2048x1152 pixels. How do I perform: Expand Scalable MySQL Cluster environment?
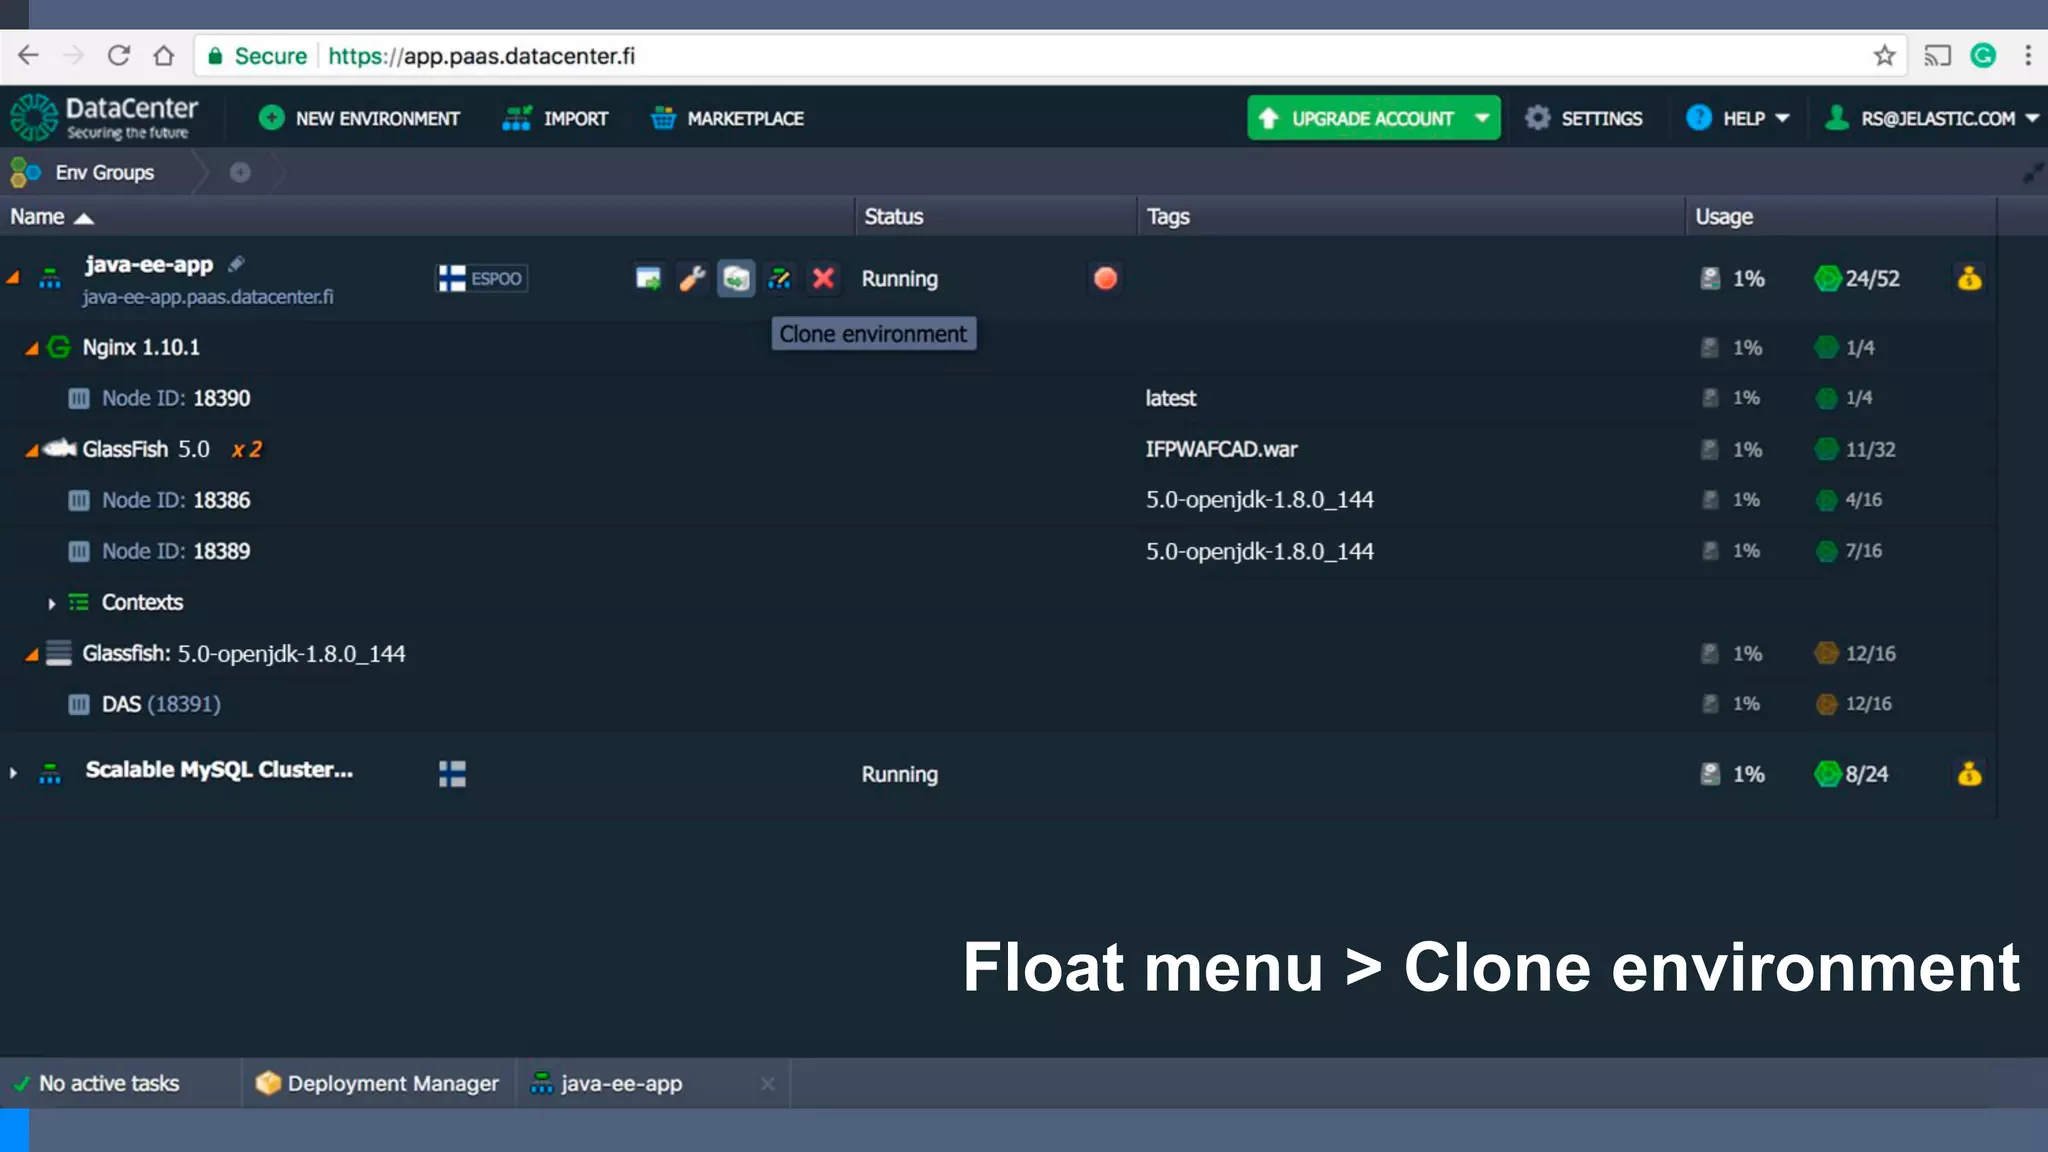click(13, 773)
